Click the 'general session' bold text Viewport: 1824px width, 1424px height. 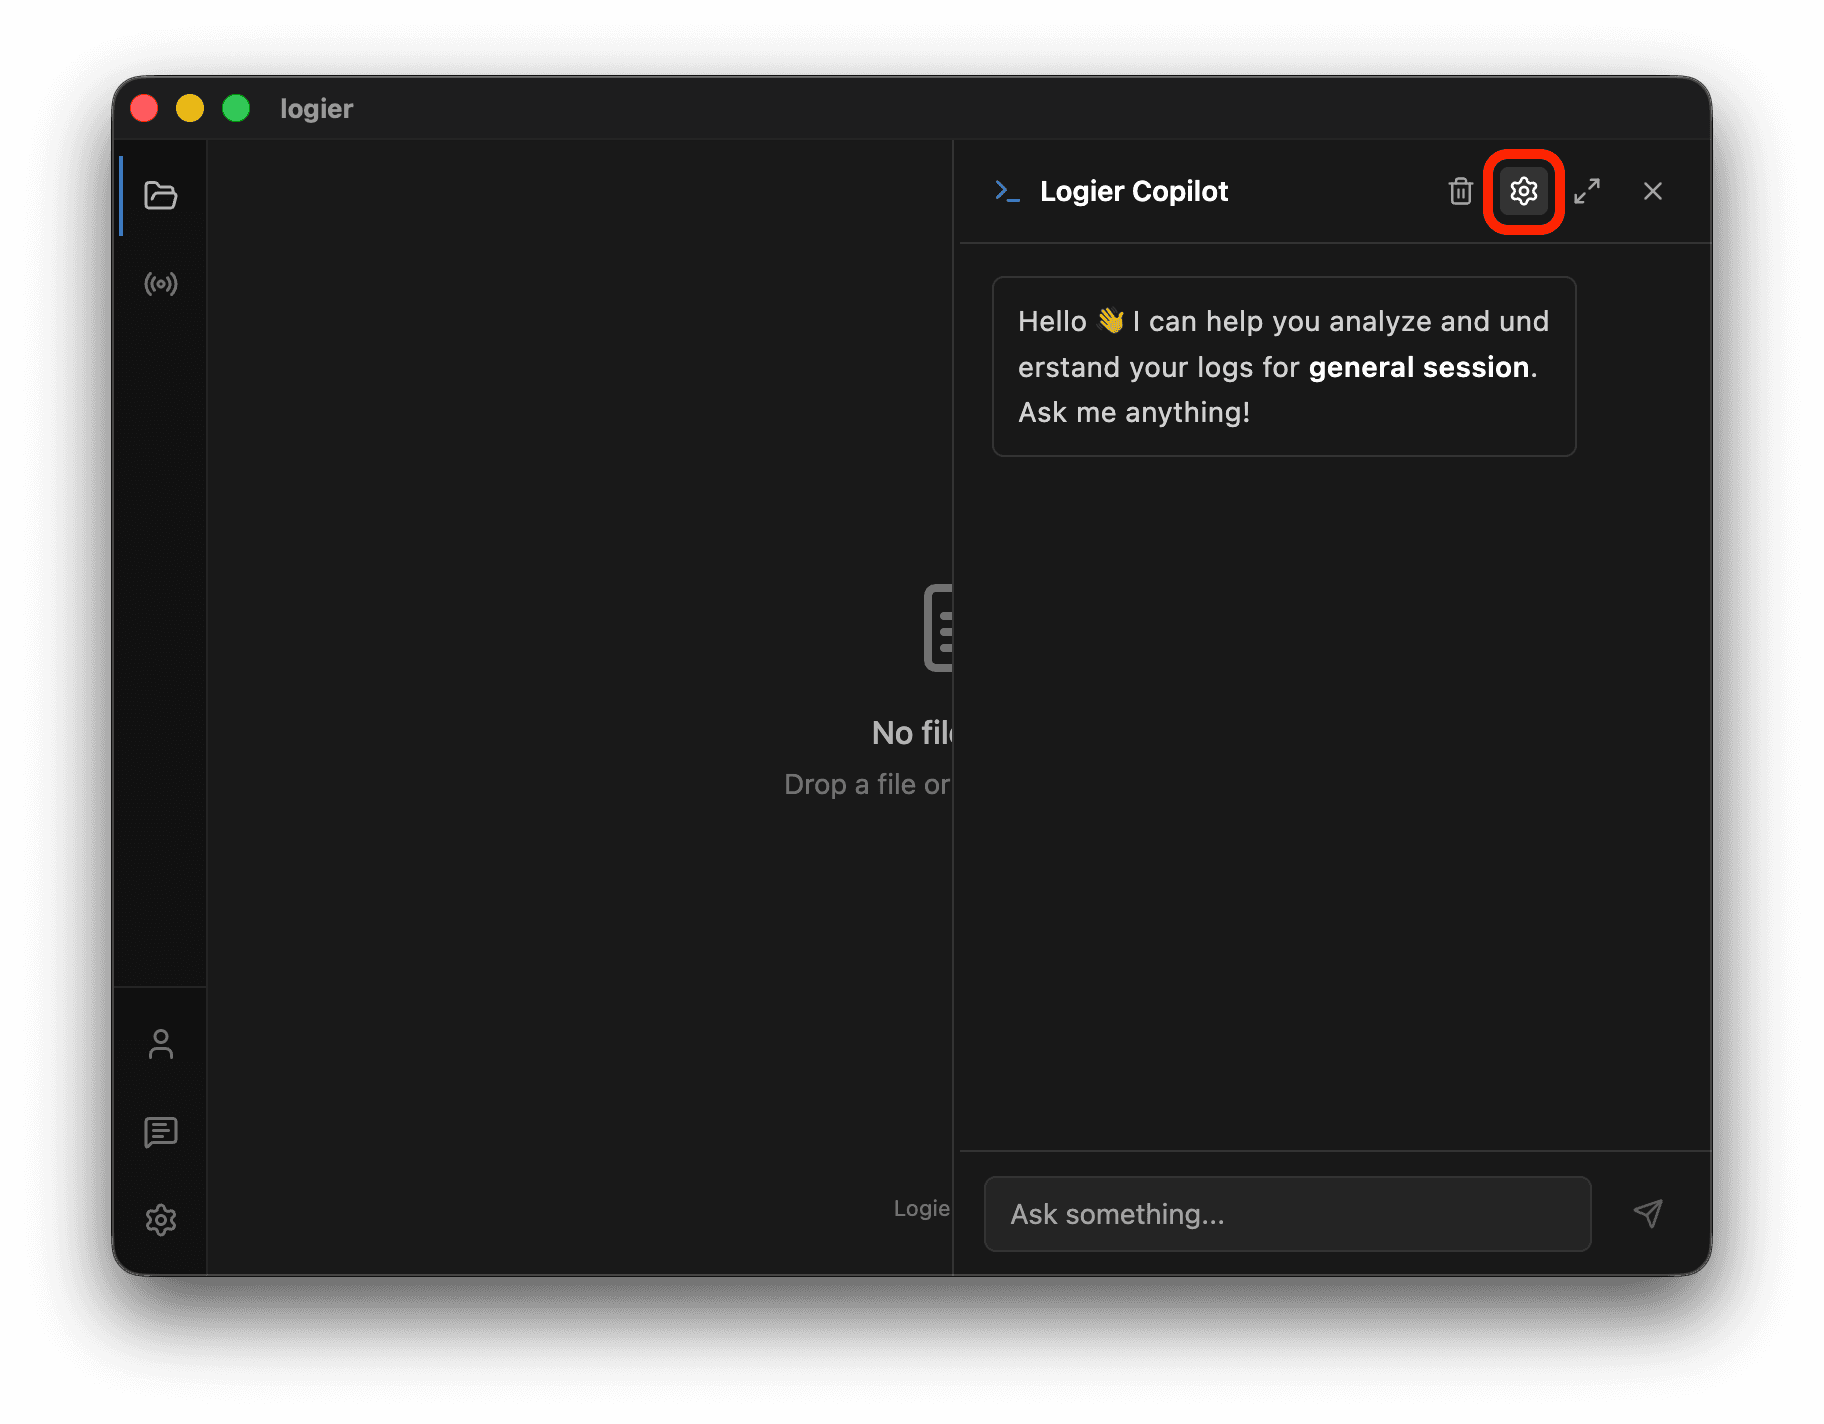(x=1419, y=367)
